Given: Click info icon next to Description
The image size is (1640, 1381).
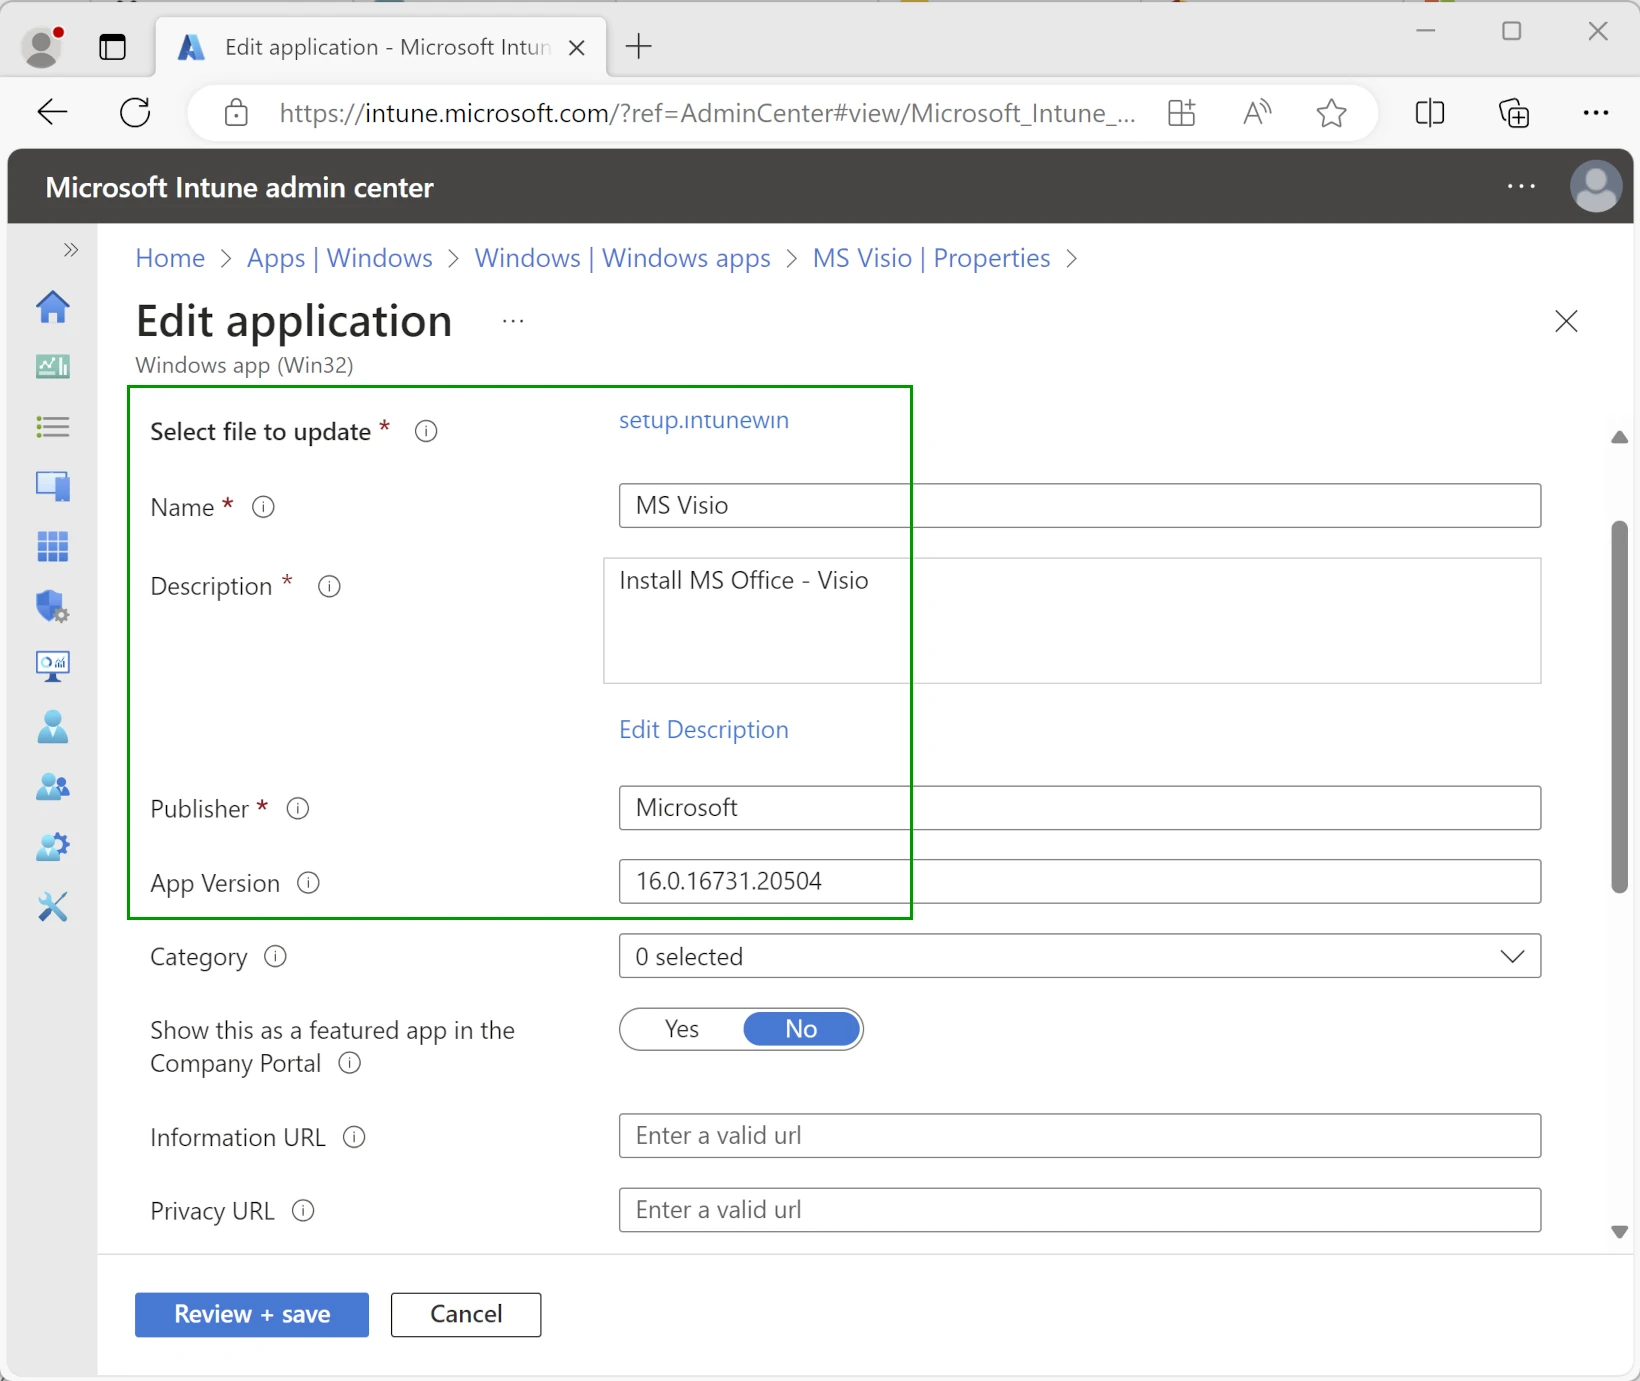Looking at the screenshot, I should point(329,586).
